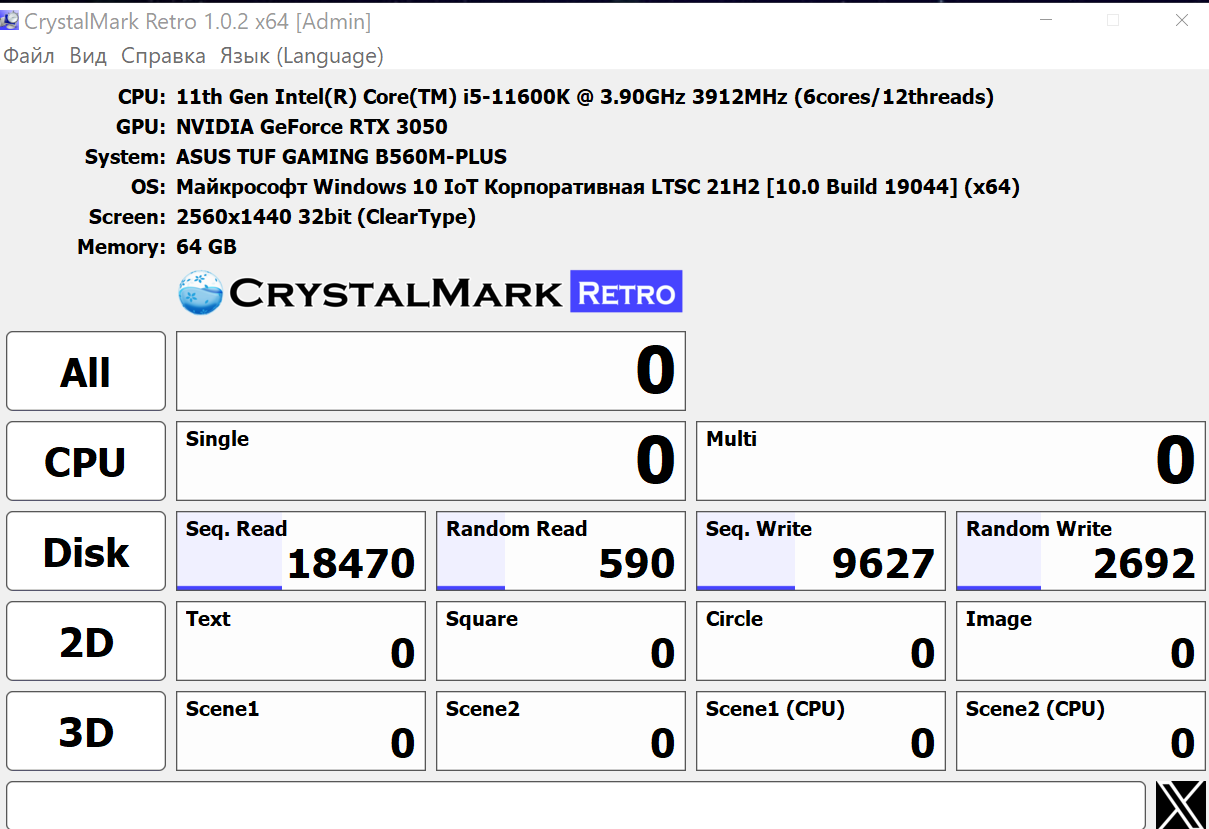Click the 2D Text score box
1209x829 pixels.
click(x=301, y=641)
